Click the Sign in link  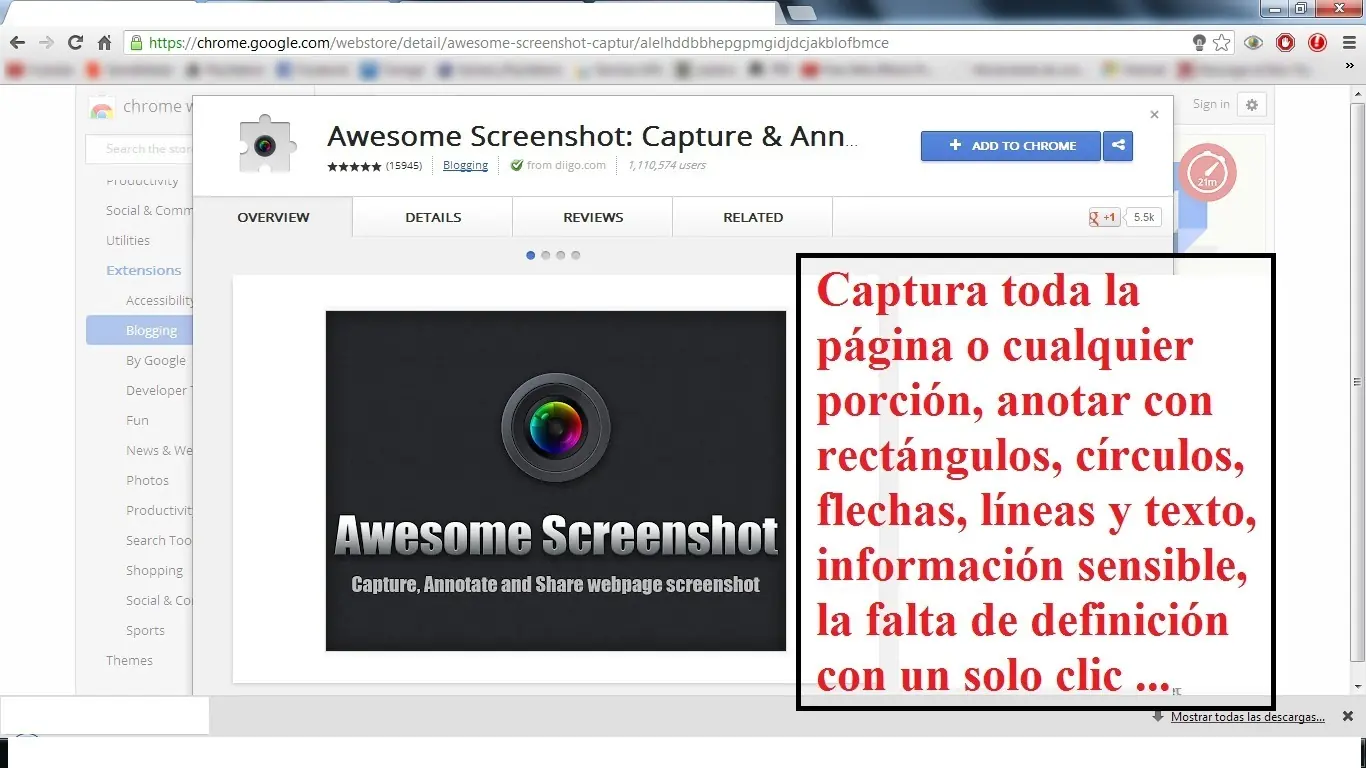(1211, 104)
